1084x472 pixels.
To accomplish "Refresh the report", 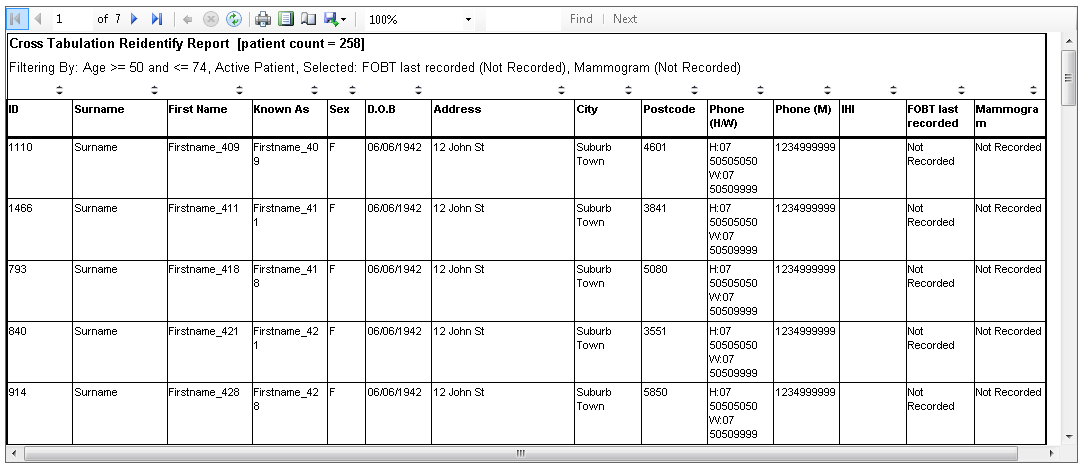I will [x=234, y=19].
